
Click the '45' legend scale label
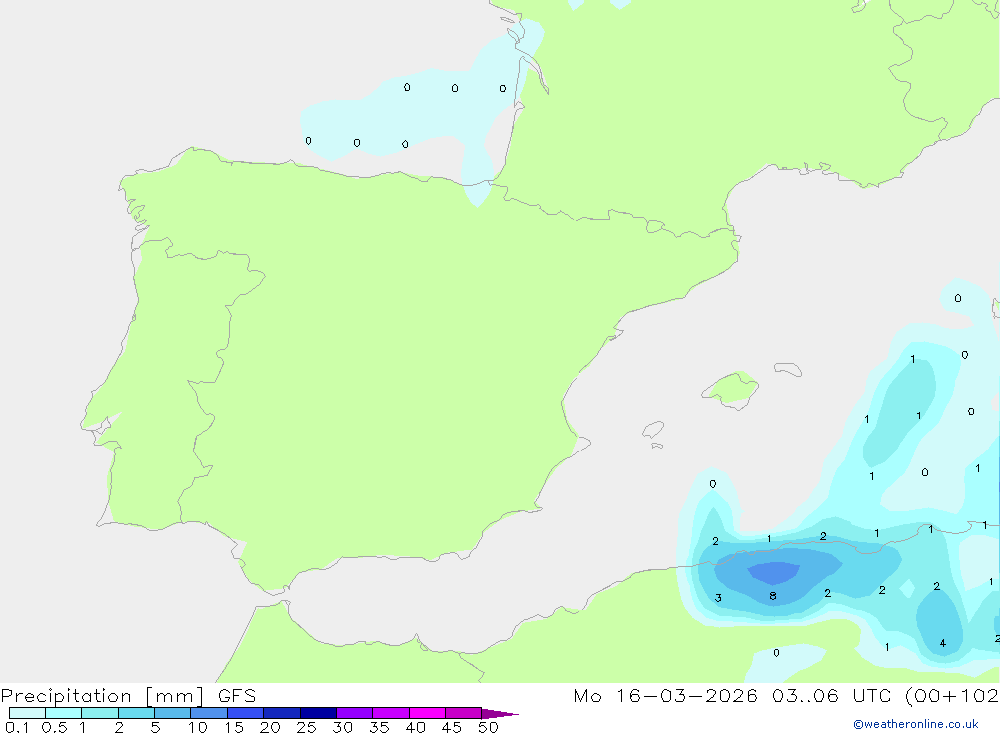[452, 727]
